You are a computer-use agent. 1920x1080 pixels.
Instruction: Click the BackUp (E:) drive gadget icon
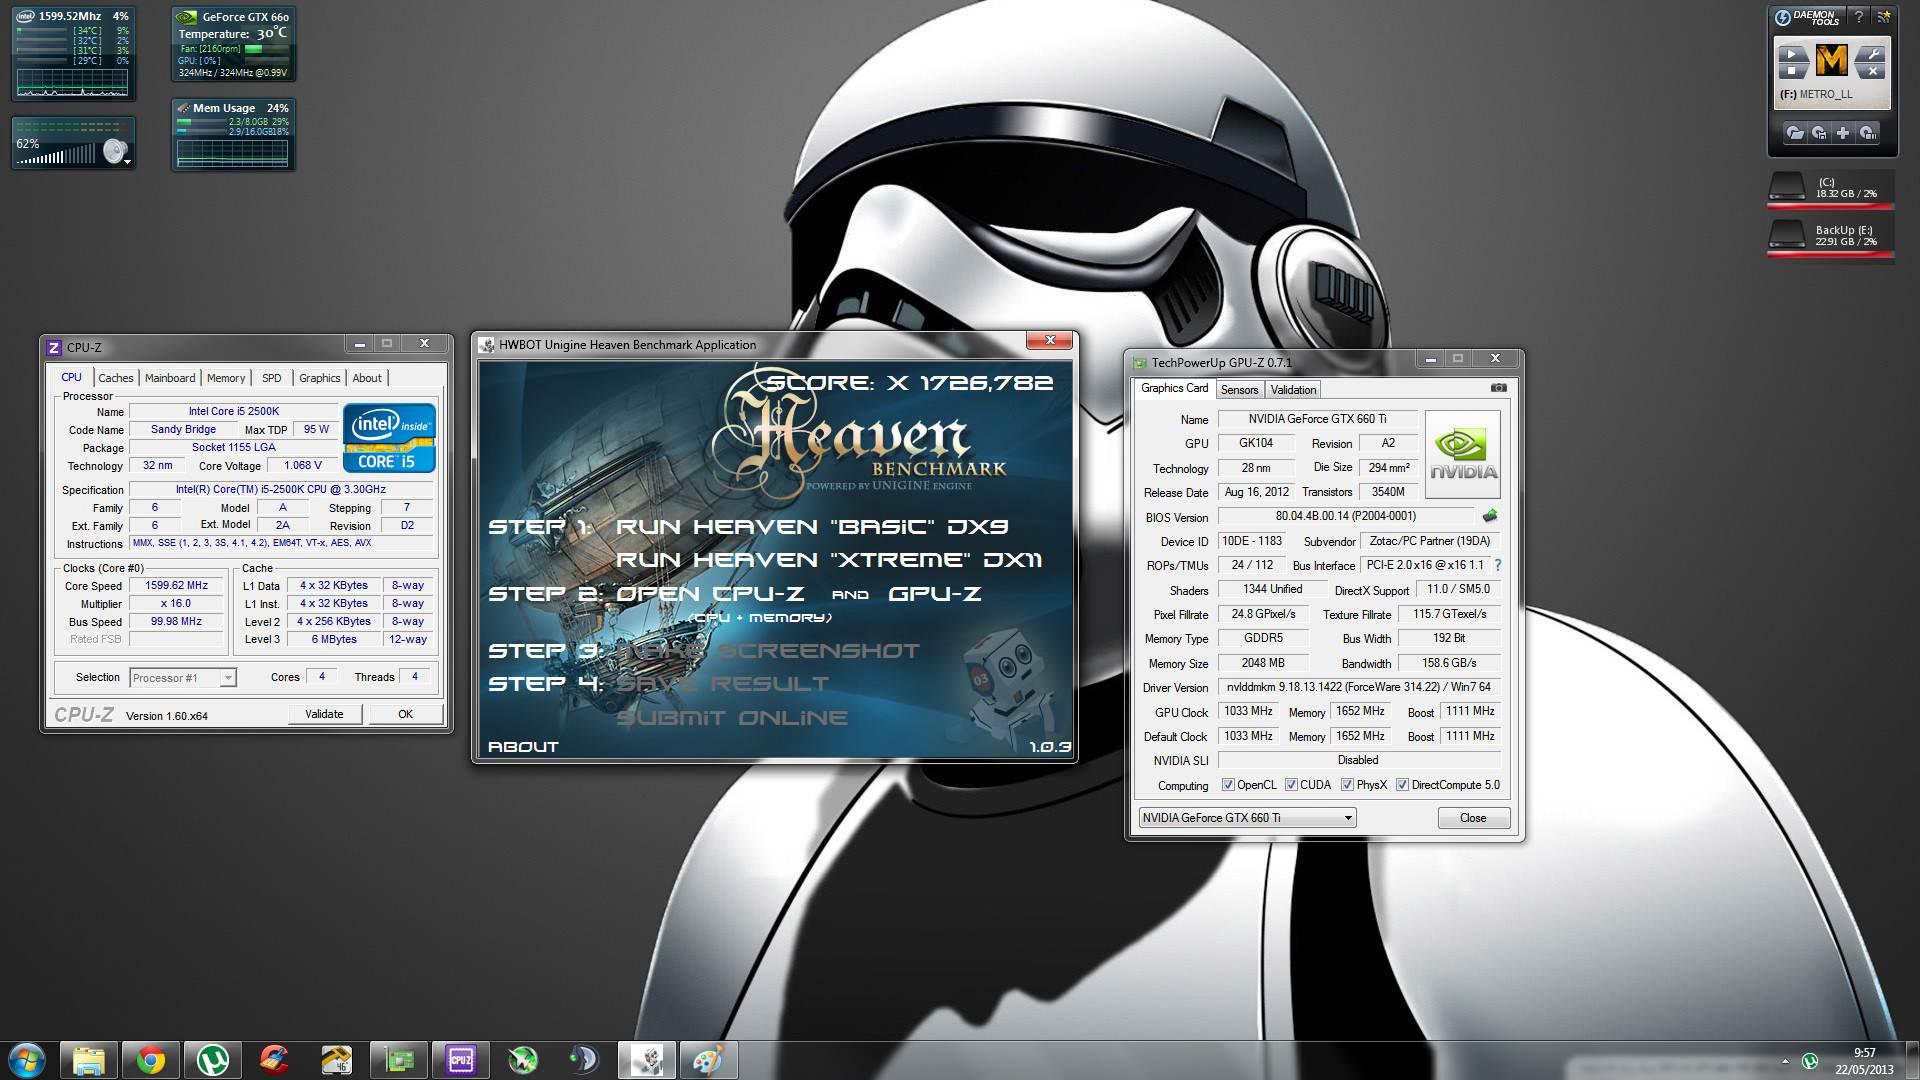(x=1788, y=236)
